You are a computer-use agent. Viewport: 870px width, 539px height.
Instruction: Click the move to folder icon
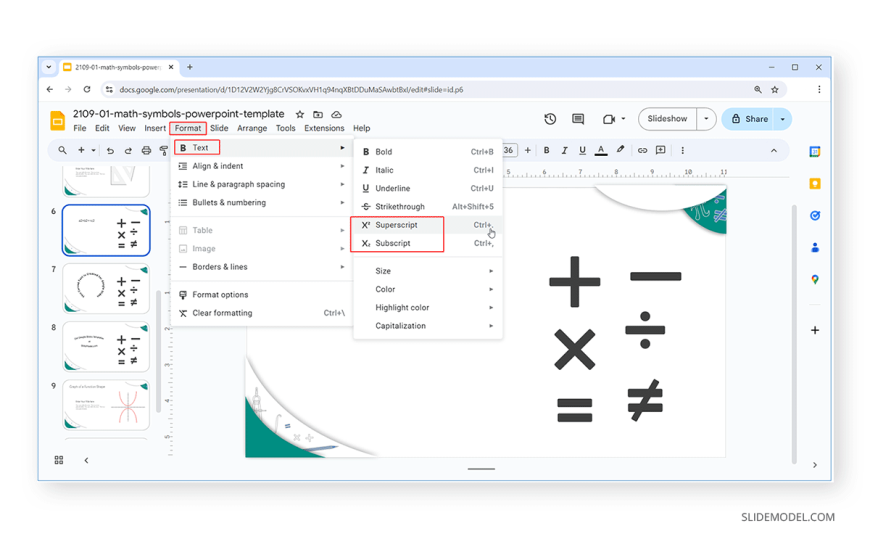point(318,114)
